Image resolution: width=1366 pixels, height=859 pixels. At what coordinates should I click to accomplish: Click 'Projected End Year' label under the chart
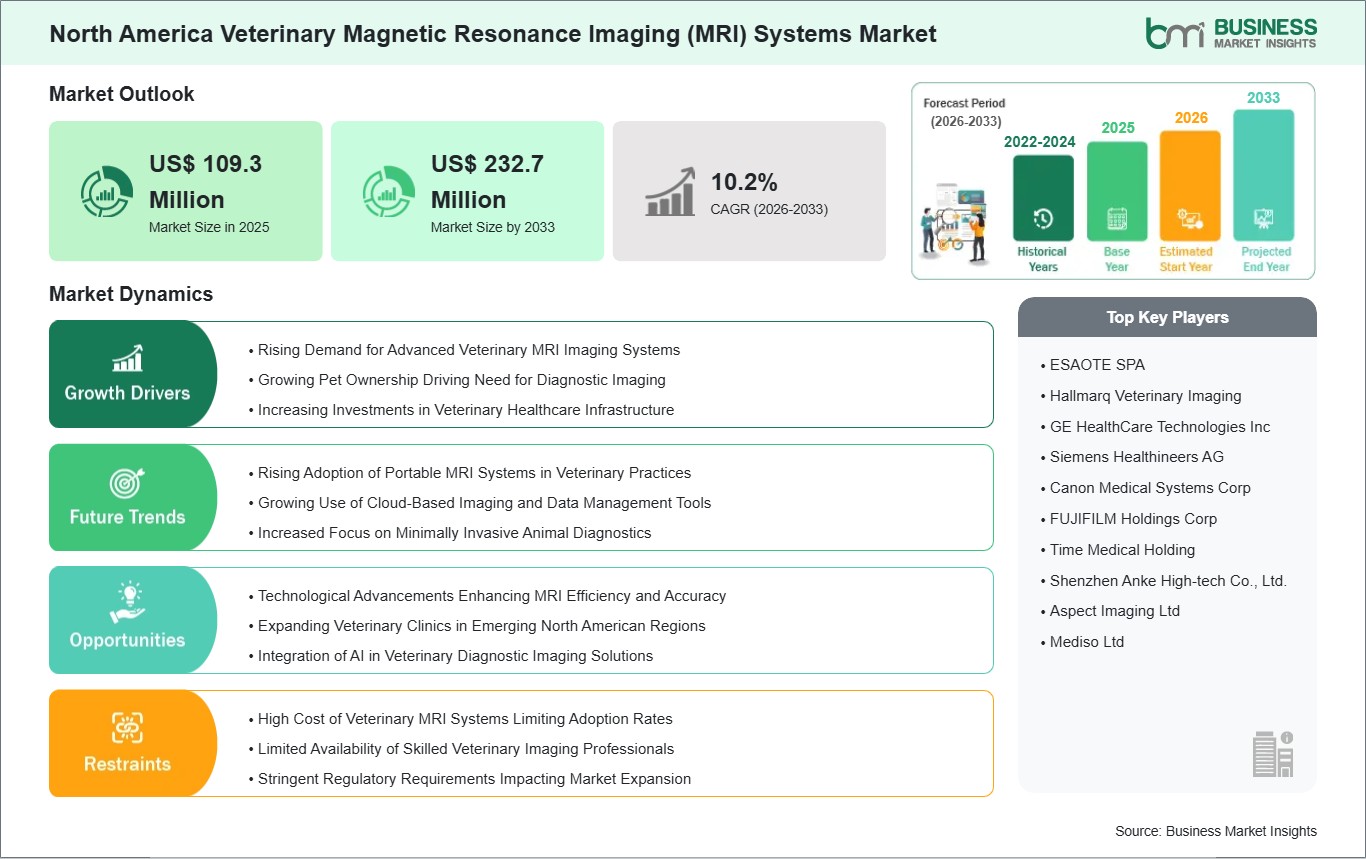point(1266,259)
